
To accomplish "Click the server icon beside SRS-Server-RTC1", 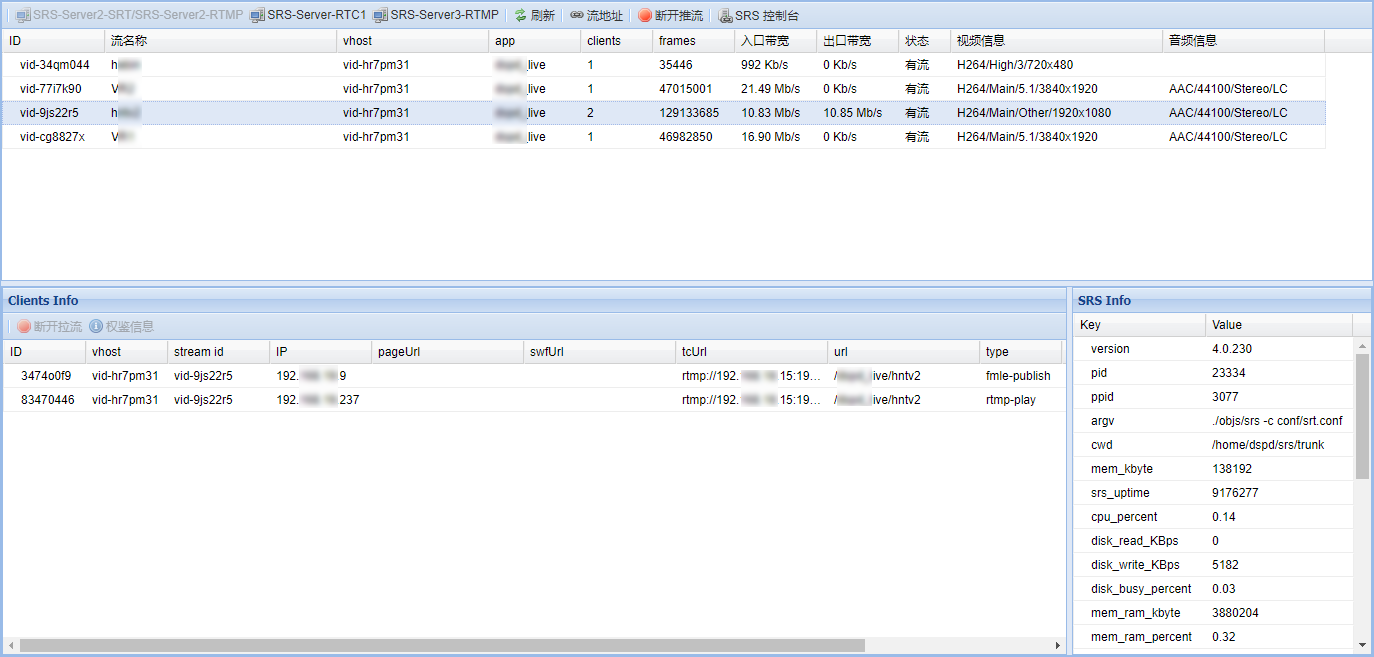I will [x=258, y=14].
